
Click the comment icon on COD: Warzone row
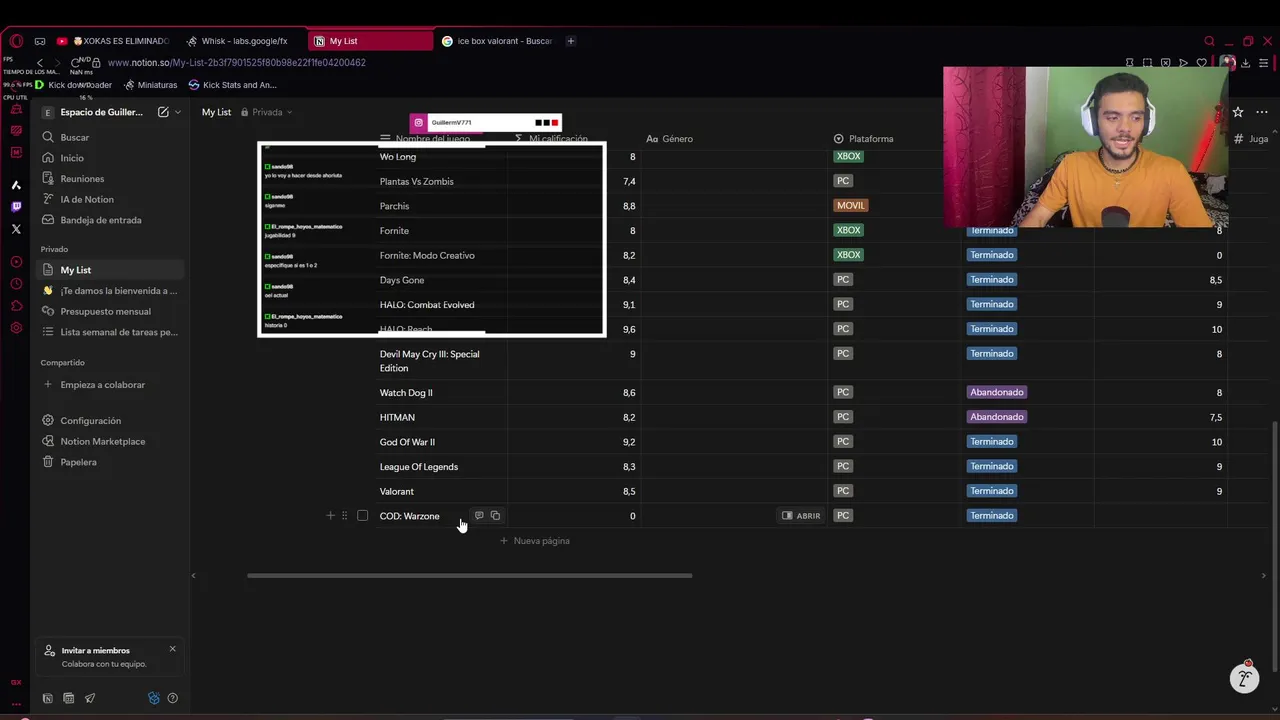479,516
